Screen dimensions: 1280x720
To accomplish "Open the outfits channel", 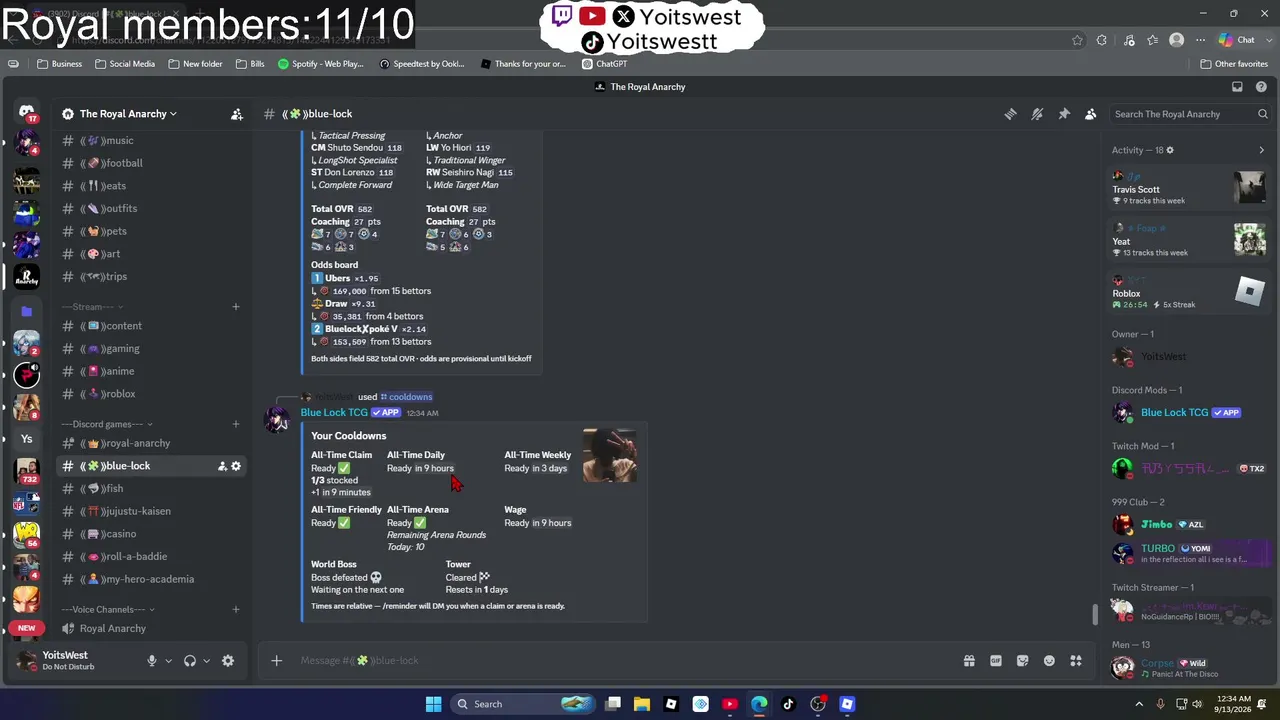I will (150, 208).
